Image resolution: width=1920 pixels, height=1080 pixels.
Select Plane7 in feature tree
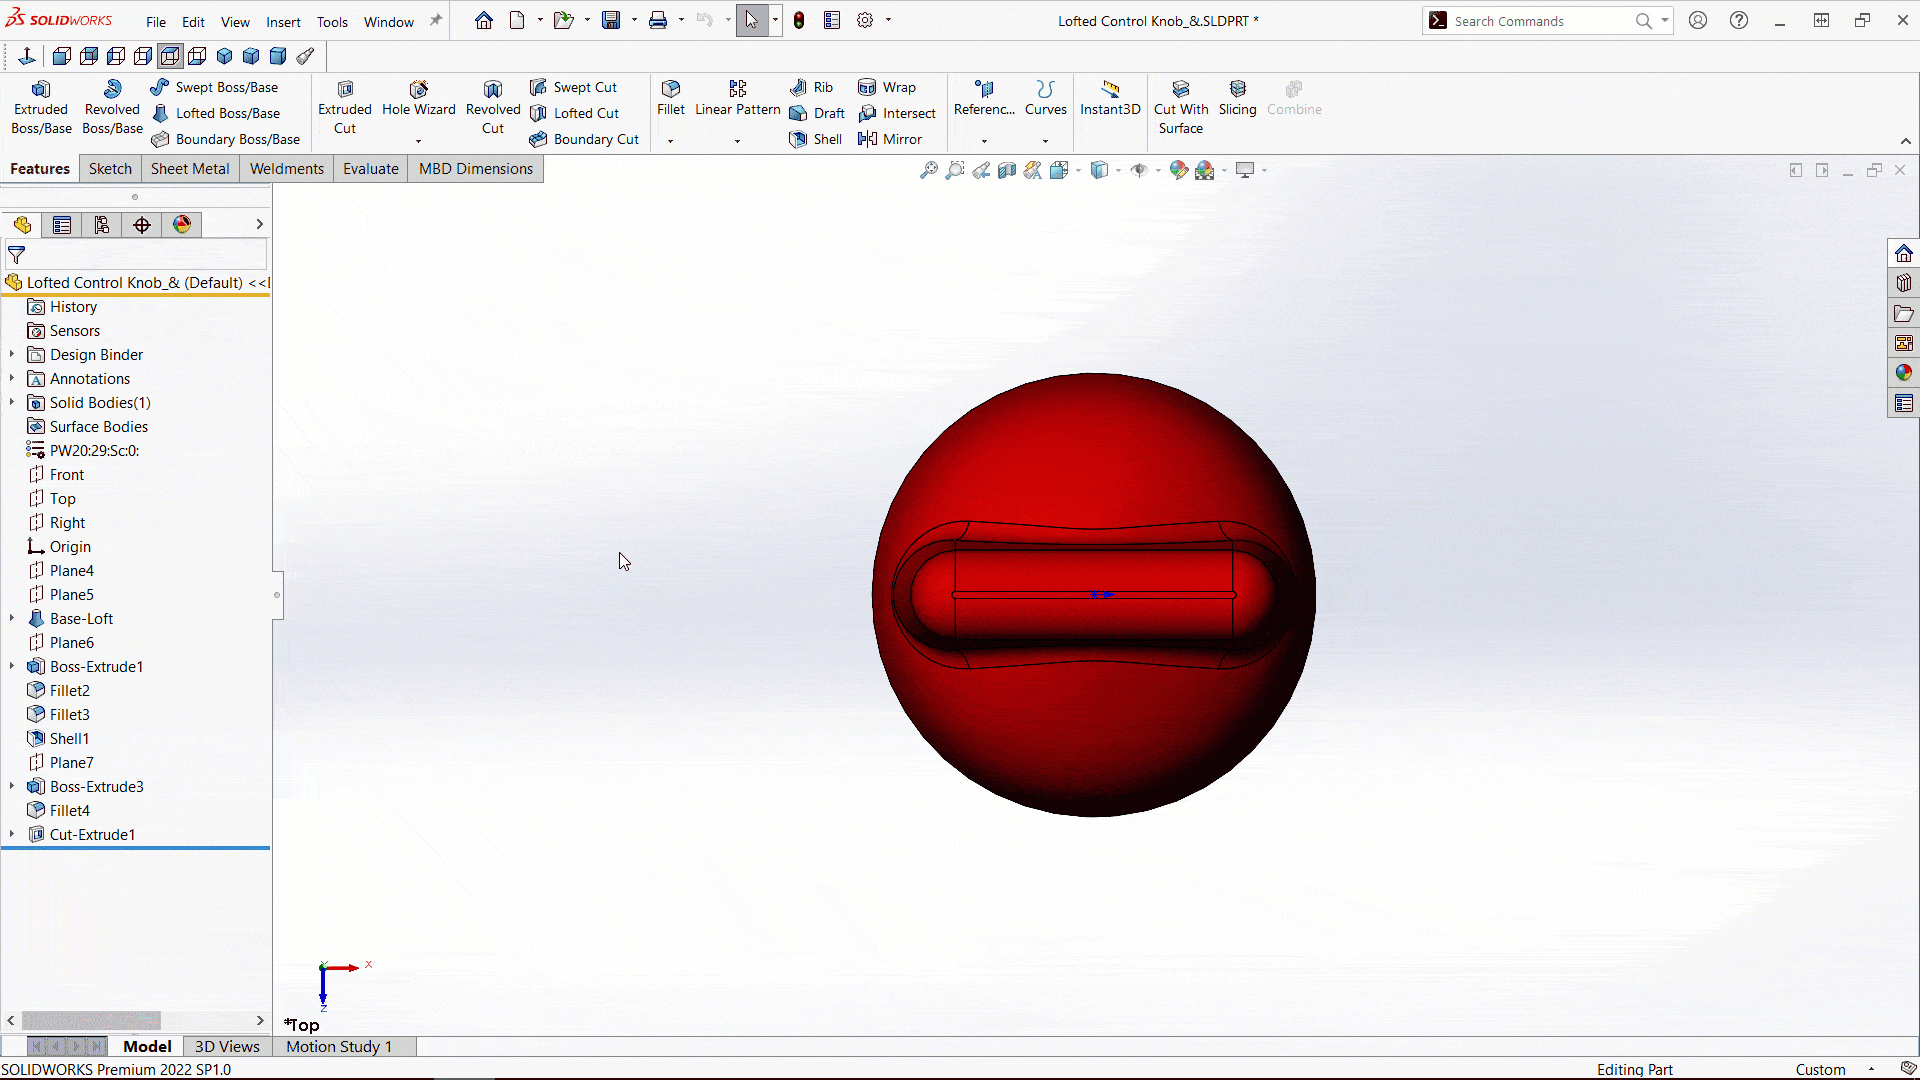coord(72,762)
